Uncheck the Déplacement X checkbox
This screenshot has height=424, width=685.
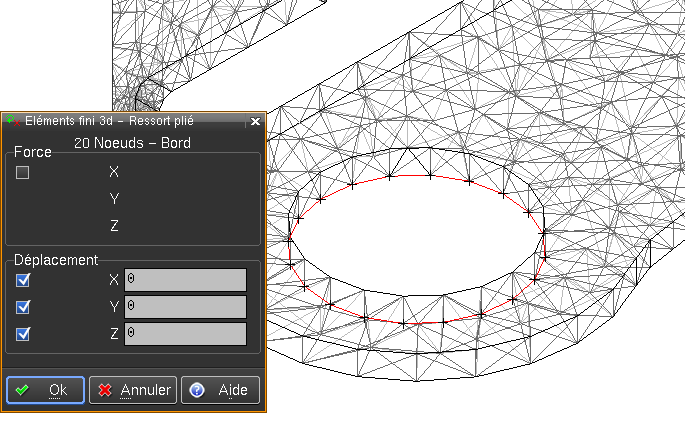(x=23, y=280)
